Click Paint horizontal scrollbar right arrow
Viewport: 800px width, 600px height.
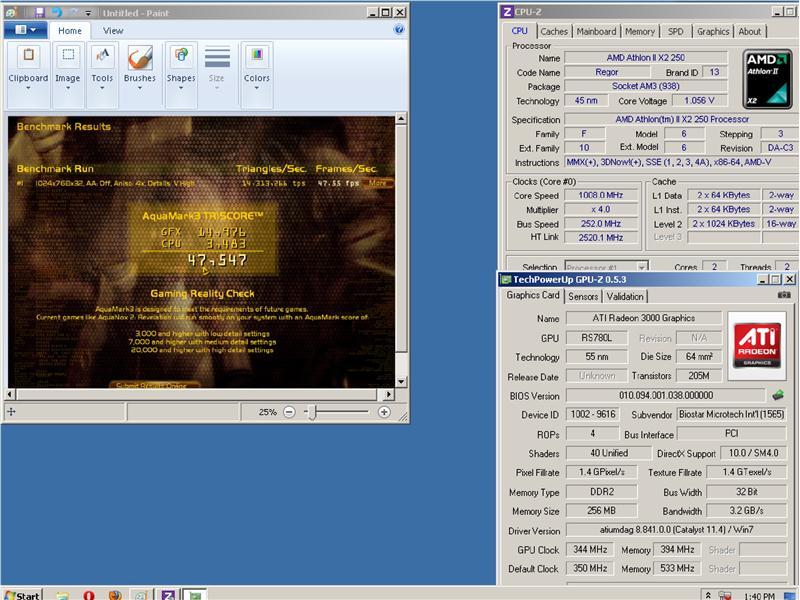389,394
